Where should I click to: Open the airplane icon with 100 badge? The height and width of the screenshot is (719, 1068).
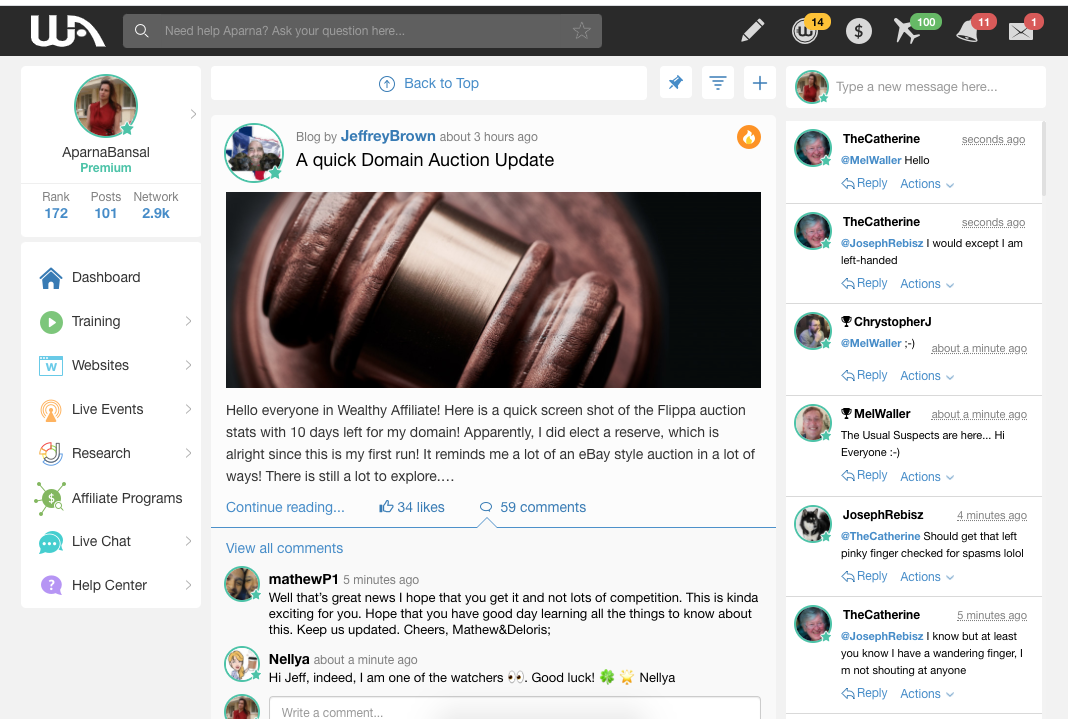pos(907,31)
